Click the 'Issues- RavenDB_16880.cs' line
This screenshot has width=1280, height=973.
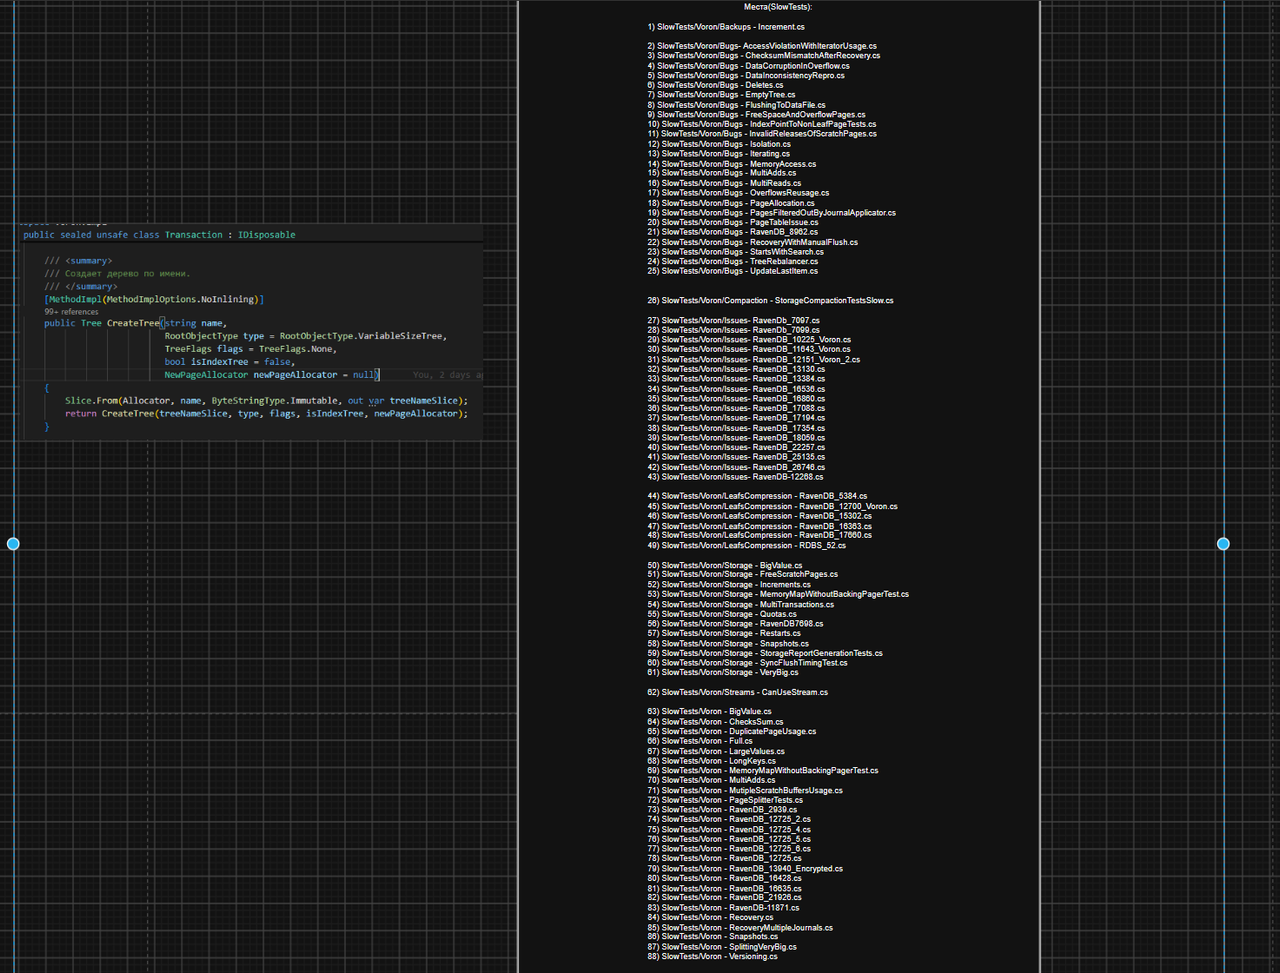(737, 399)
